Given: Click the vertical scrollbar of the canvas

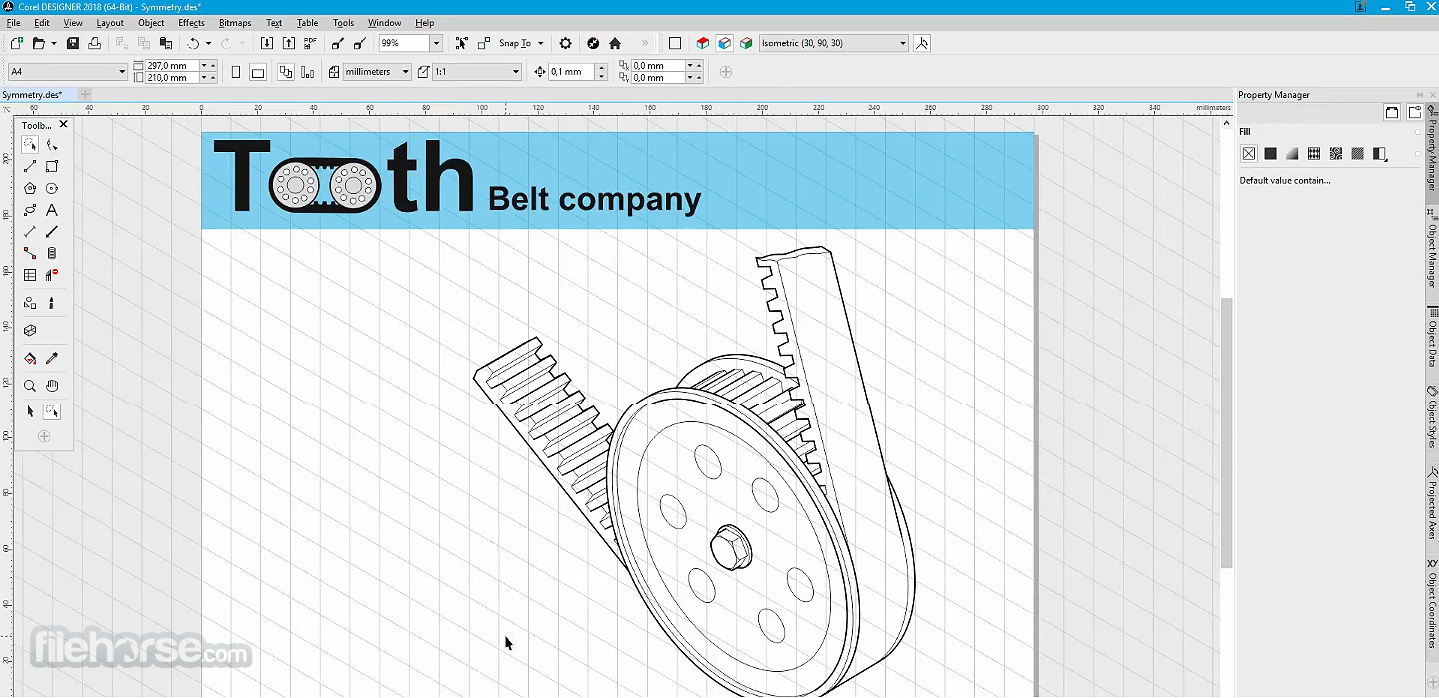Looking at the screenshot, I should coord(1227,433).
